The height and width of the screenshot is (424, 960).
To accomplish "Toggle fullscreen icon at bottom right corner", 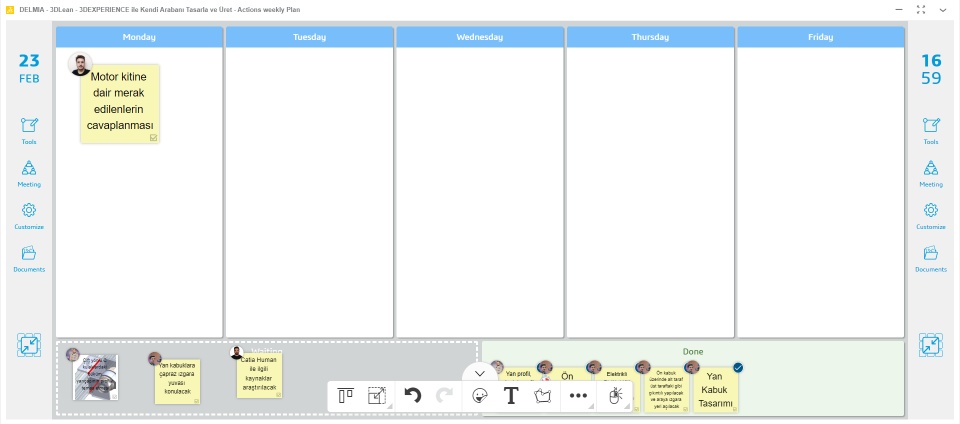I will pyautogui.click(x=931, y=345).
